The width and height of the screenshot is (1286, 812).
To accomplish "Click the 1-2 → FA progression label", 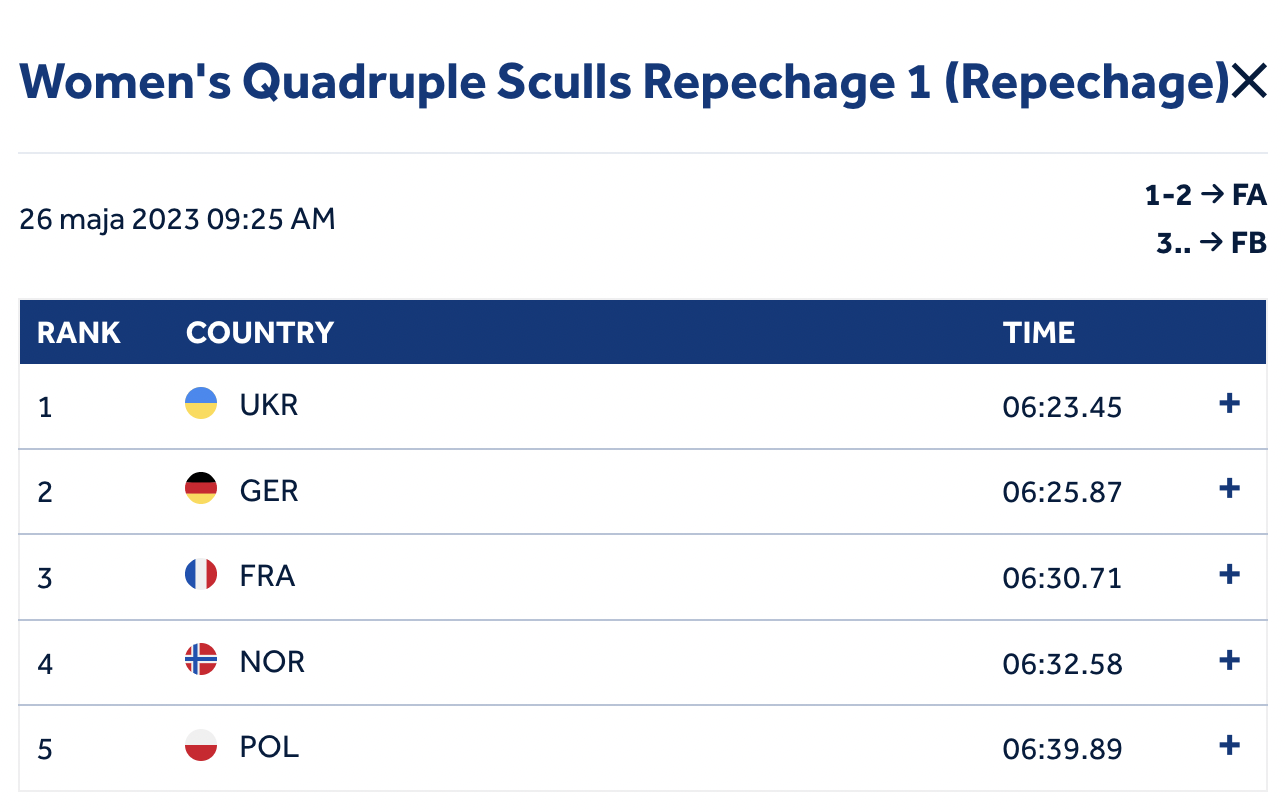I will coord(1206,194).
